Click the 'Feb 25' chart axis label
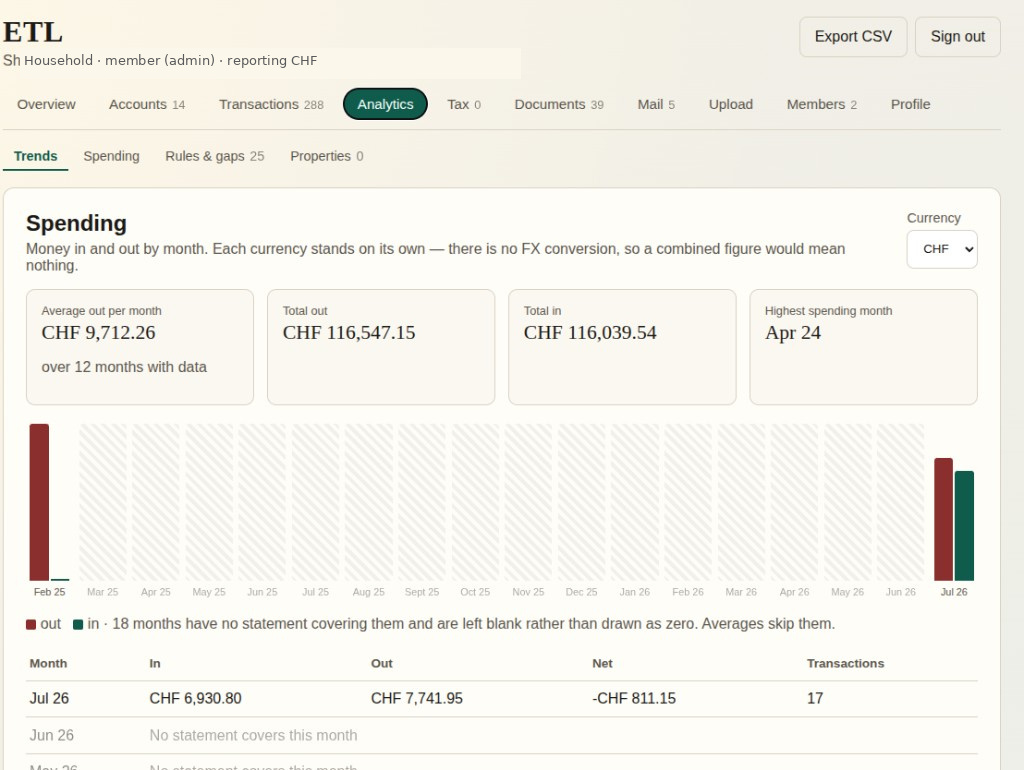The height and width of the screenshot is (770, 1024). pos(50,592)
